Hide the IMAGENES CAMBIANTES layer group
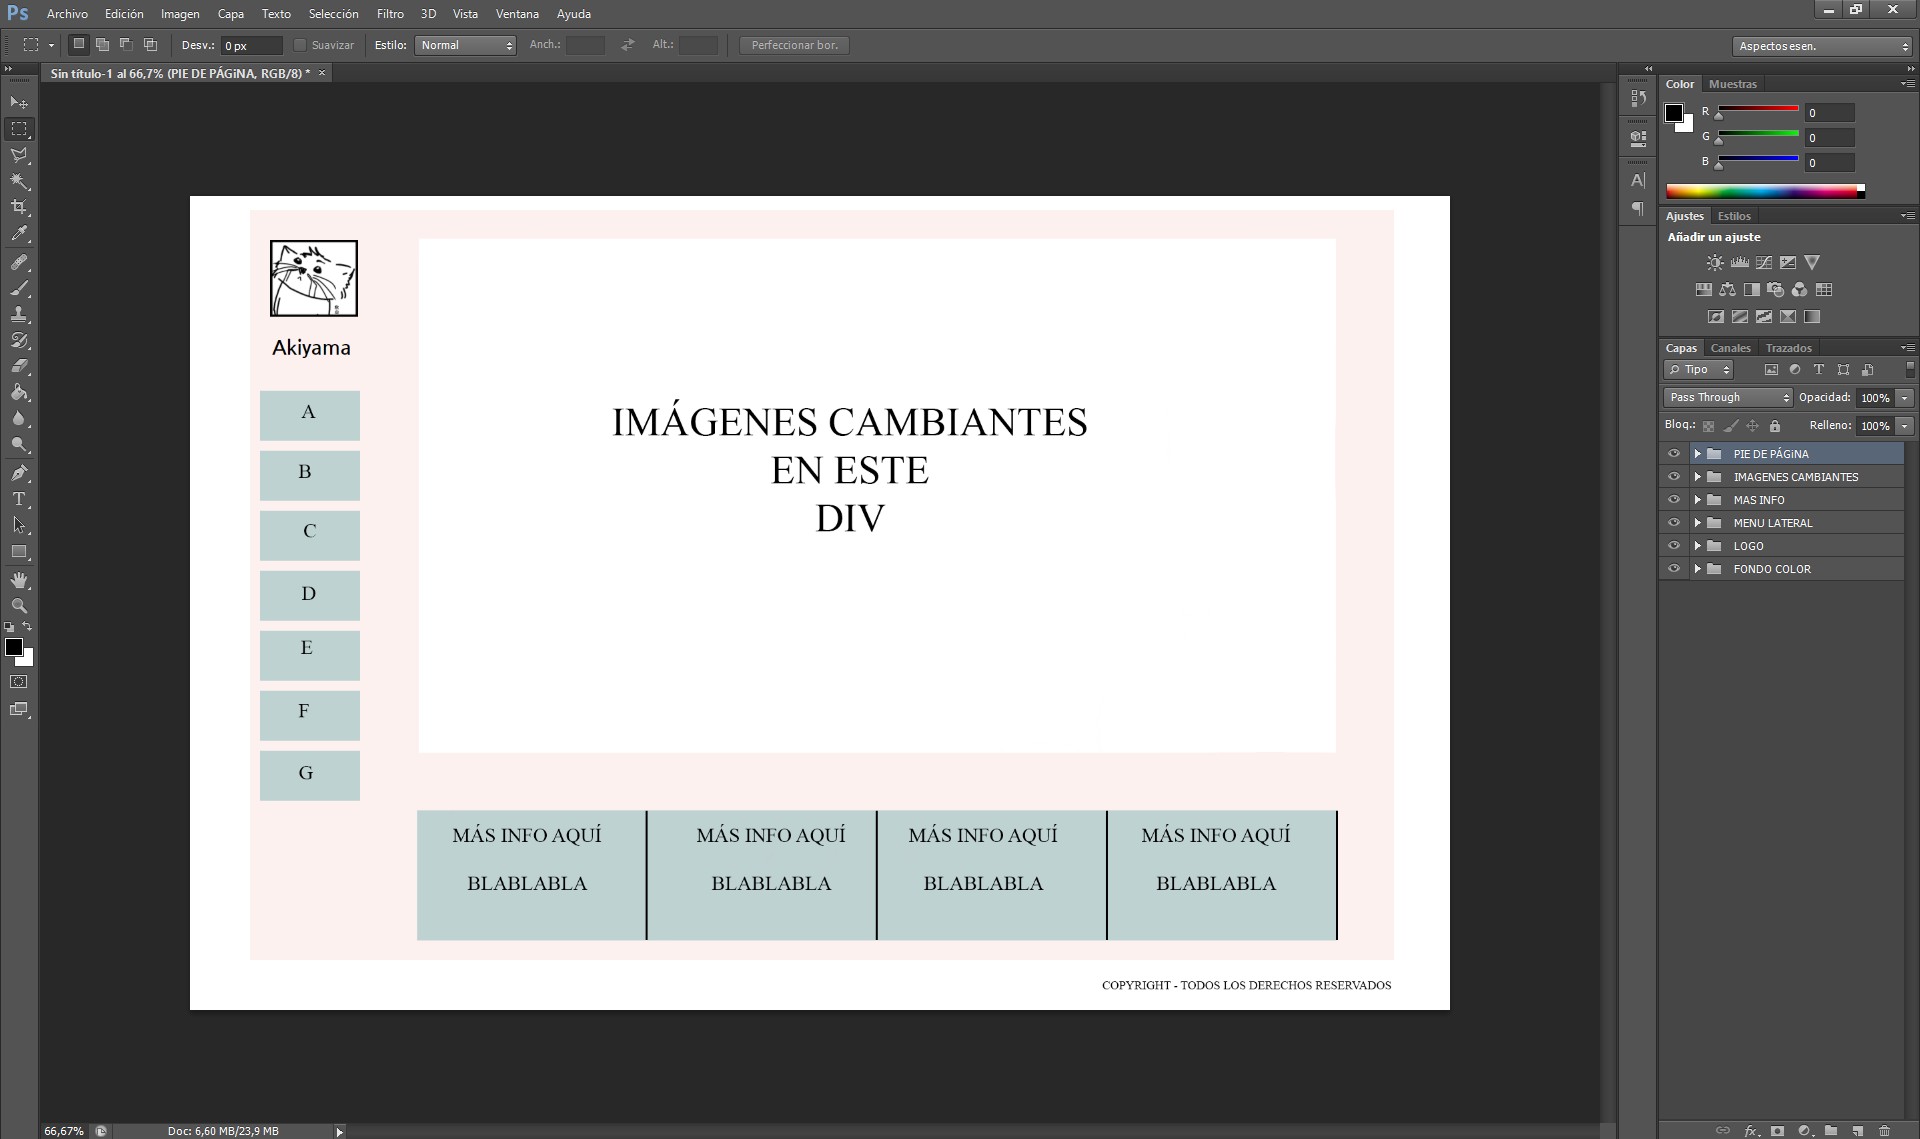The width and height of the screenshot is (1920, 1139). [1673, 476]
